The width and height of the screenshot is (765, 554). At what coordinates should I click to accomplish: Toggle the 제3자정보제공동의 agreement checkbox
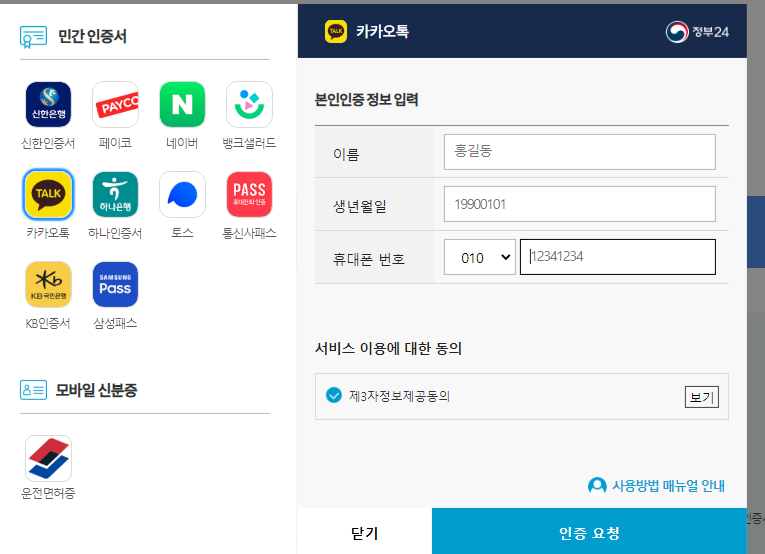coord(334,395)
